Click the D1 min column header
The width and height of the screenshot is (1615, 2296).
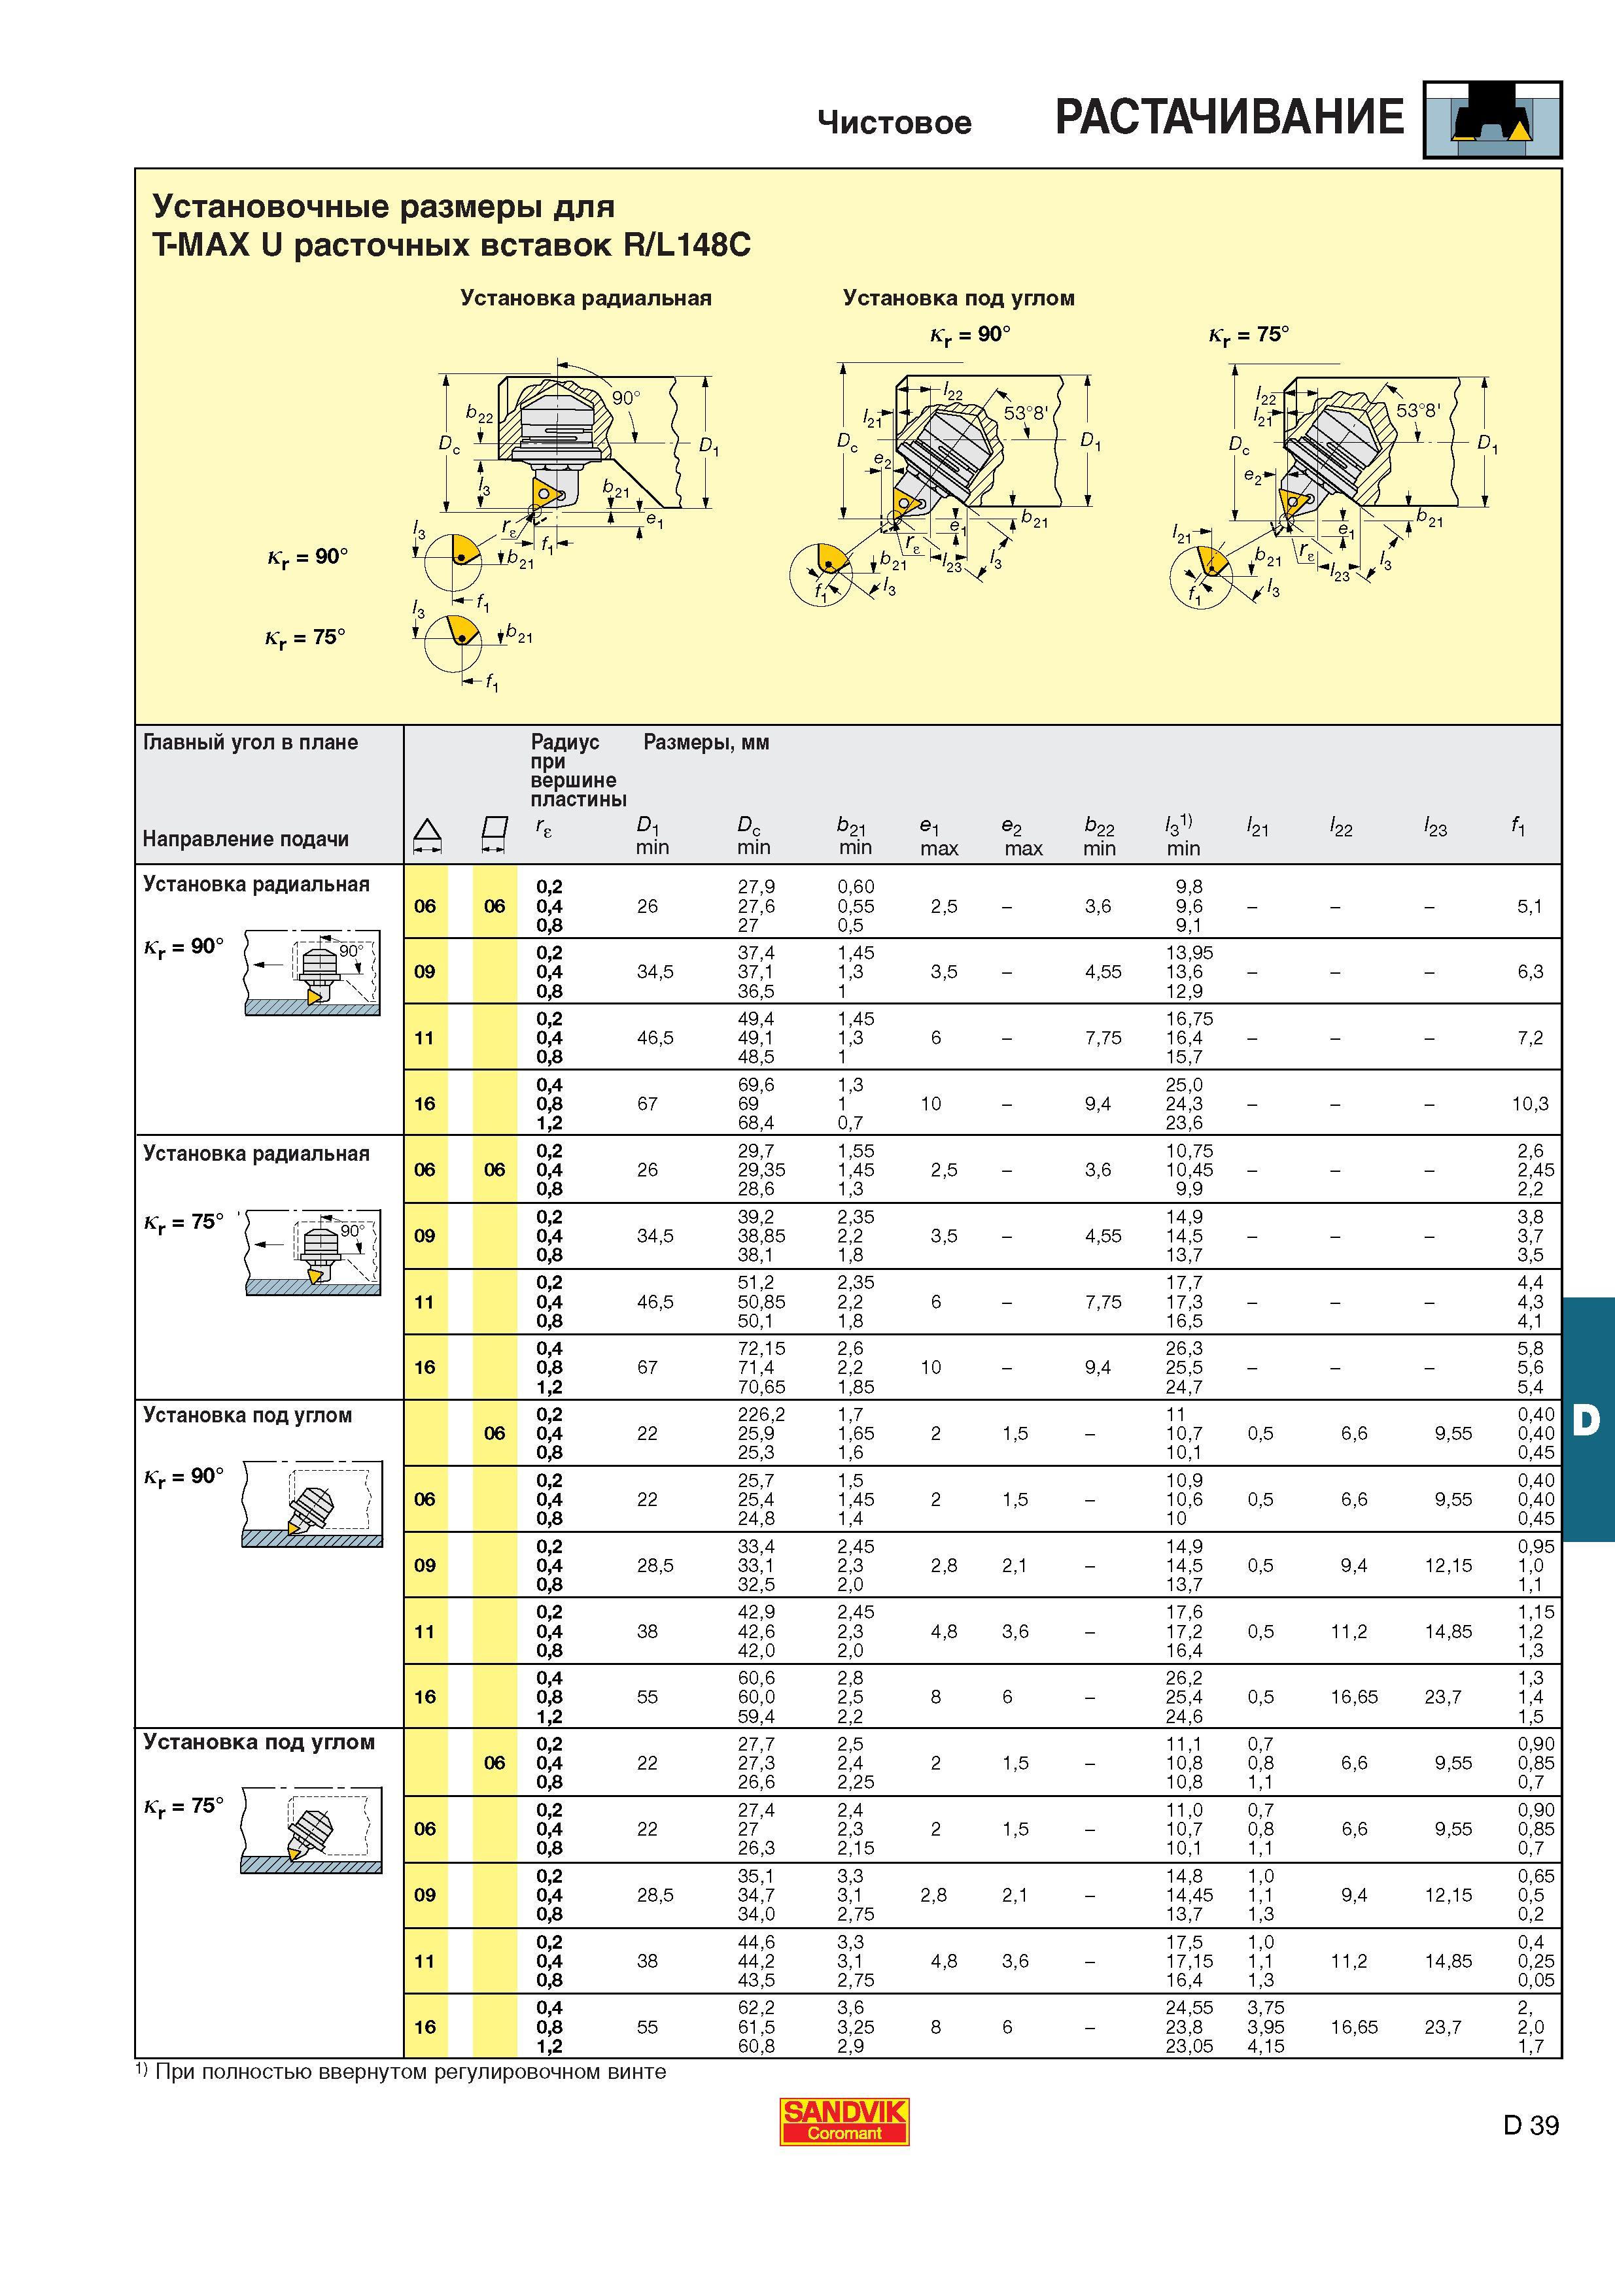point(653,836)
